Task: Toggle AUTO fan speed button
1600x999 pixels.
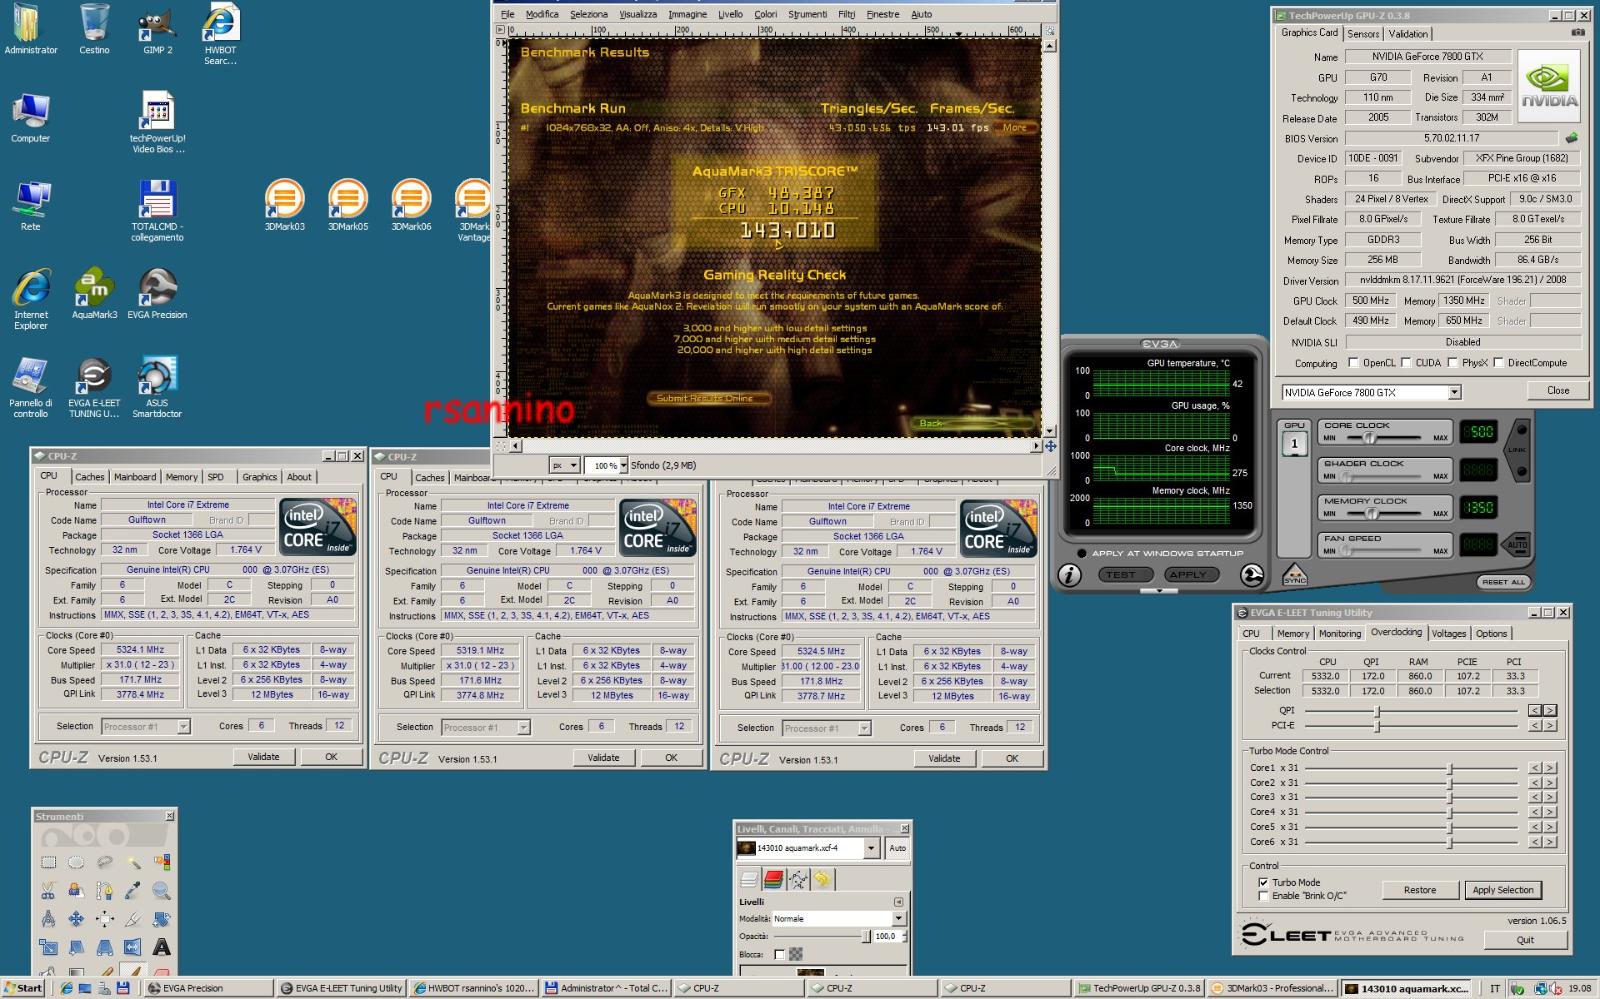Action: (x=1517, y=545)
